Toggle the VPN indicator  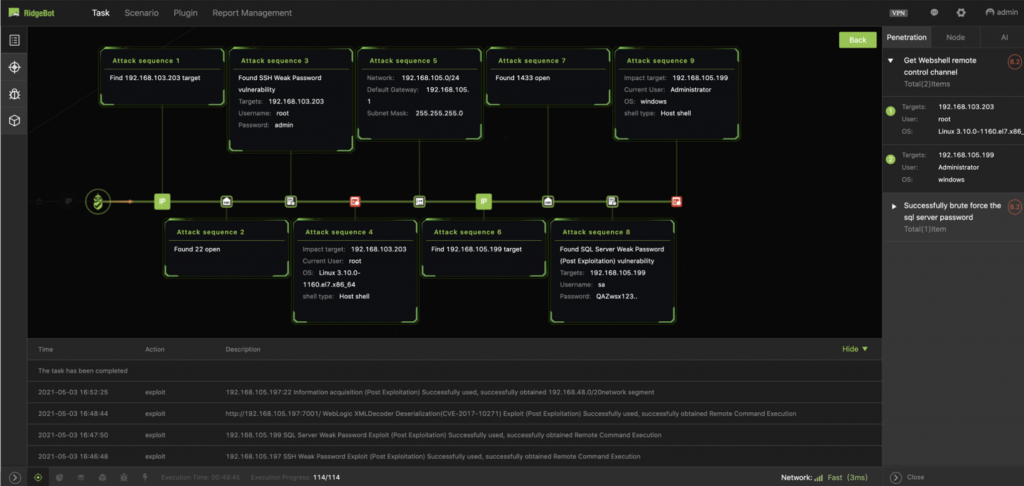(x=899, y=12)
